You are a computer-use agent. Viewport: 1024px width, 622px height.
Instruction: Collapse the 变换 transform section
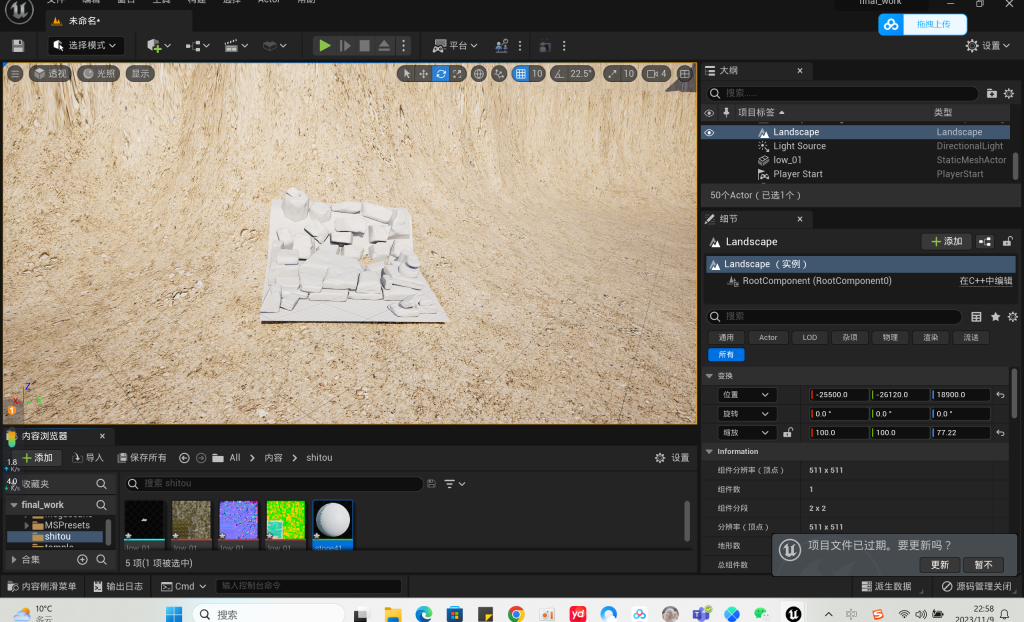coord(710,376)
